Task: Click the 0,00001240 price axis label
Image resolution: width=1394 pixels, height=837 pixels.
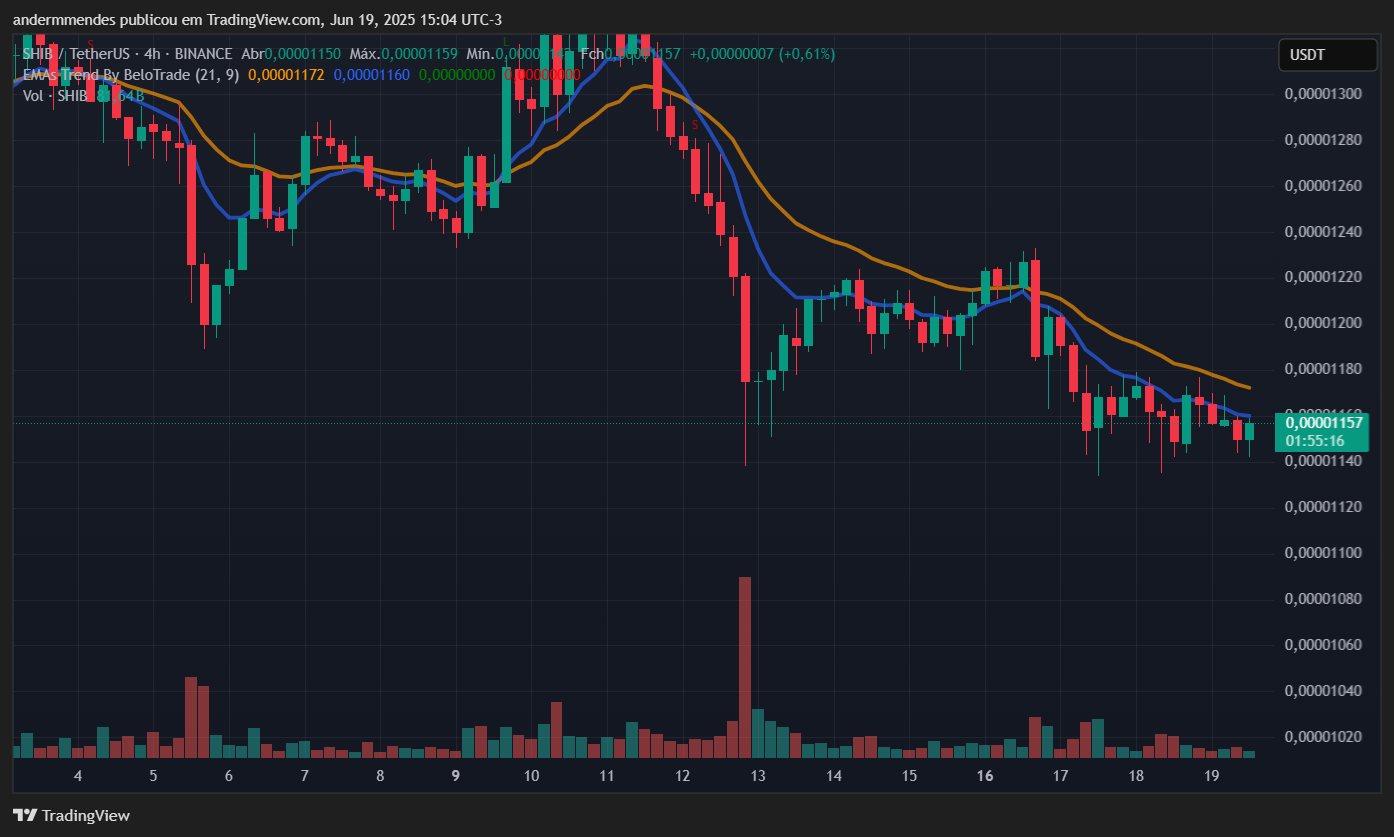Action: point(1325,232)
